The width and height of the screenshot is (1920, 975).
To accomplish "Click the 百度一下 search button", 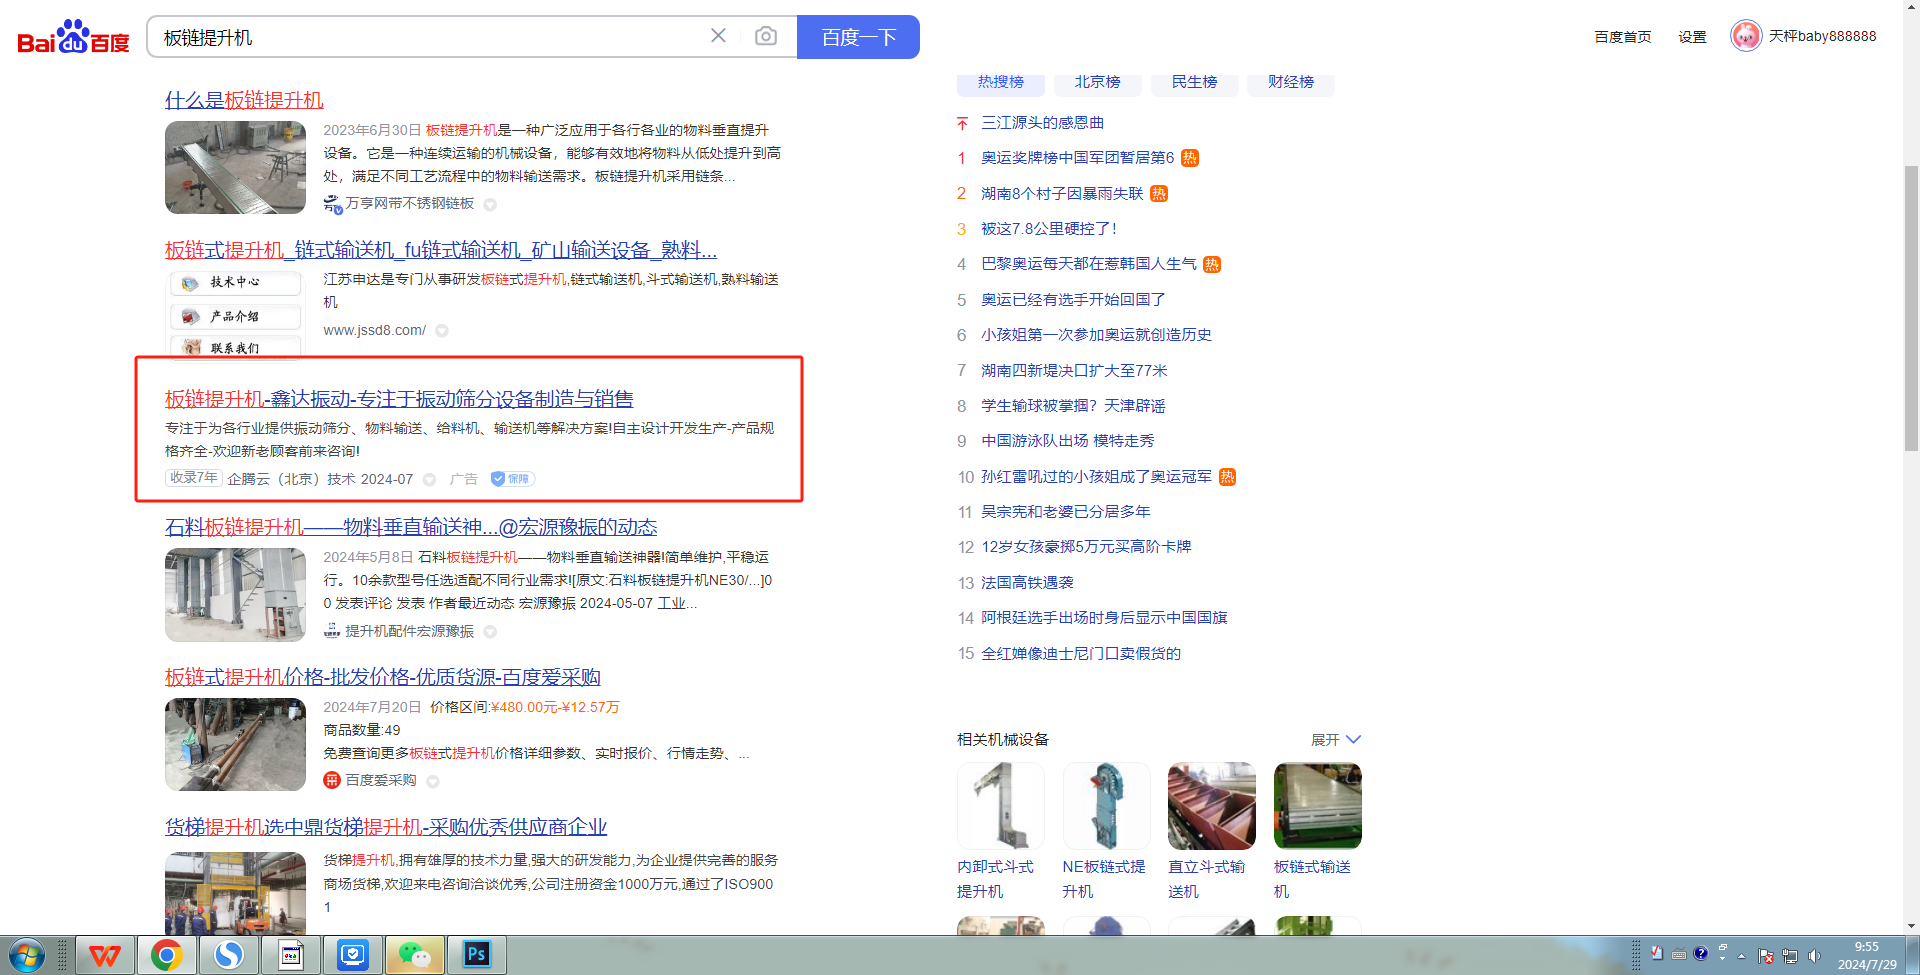I will (858, 37).
